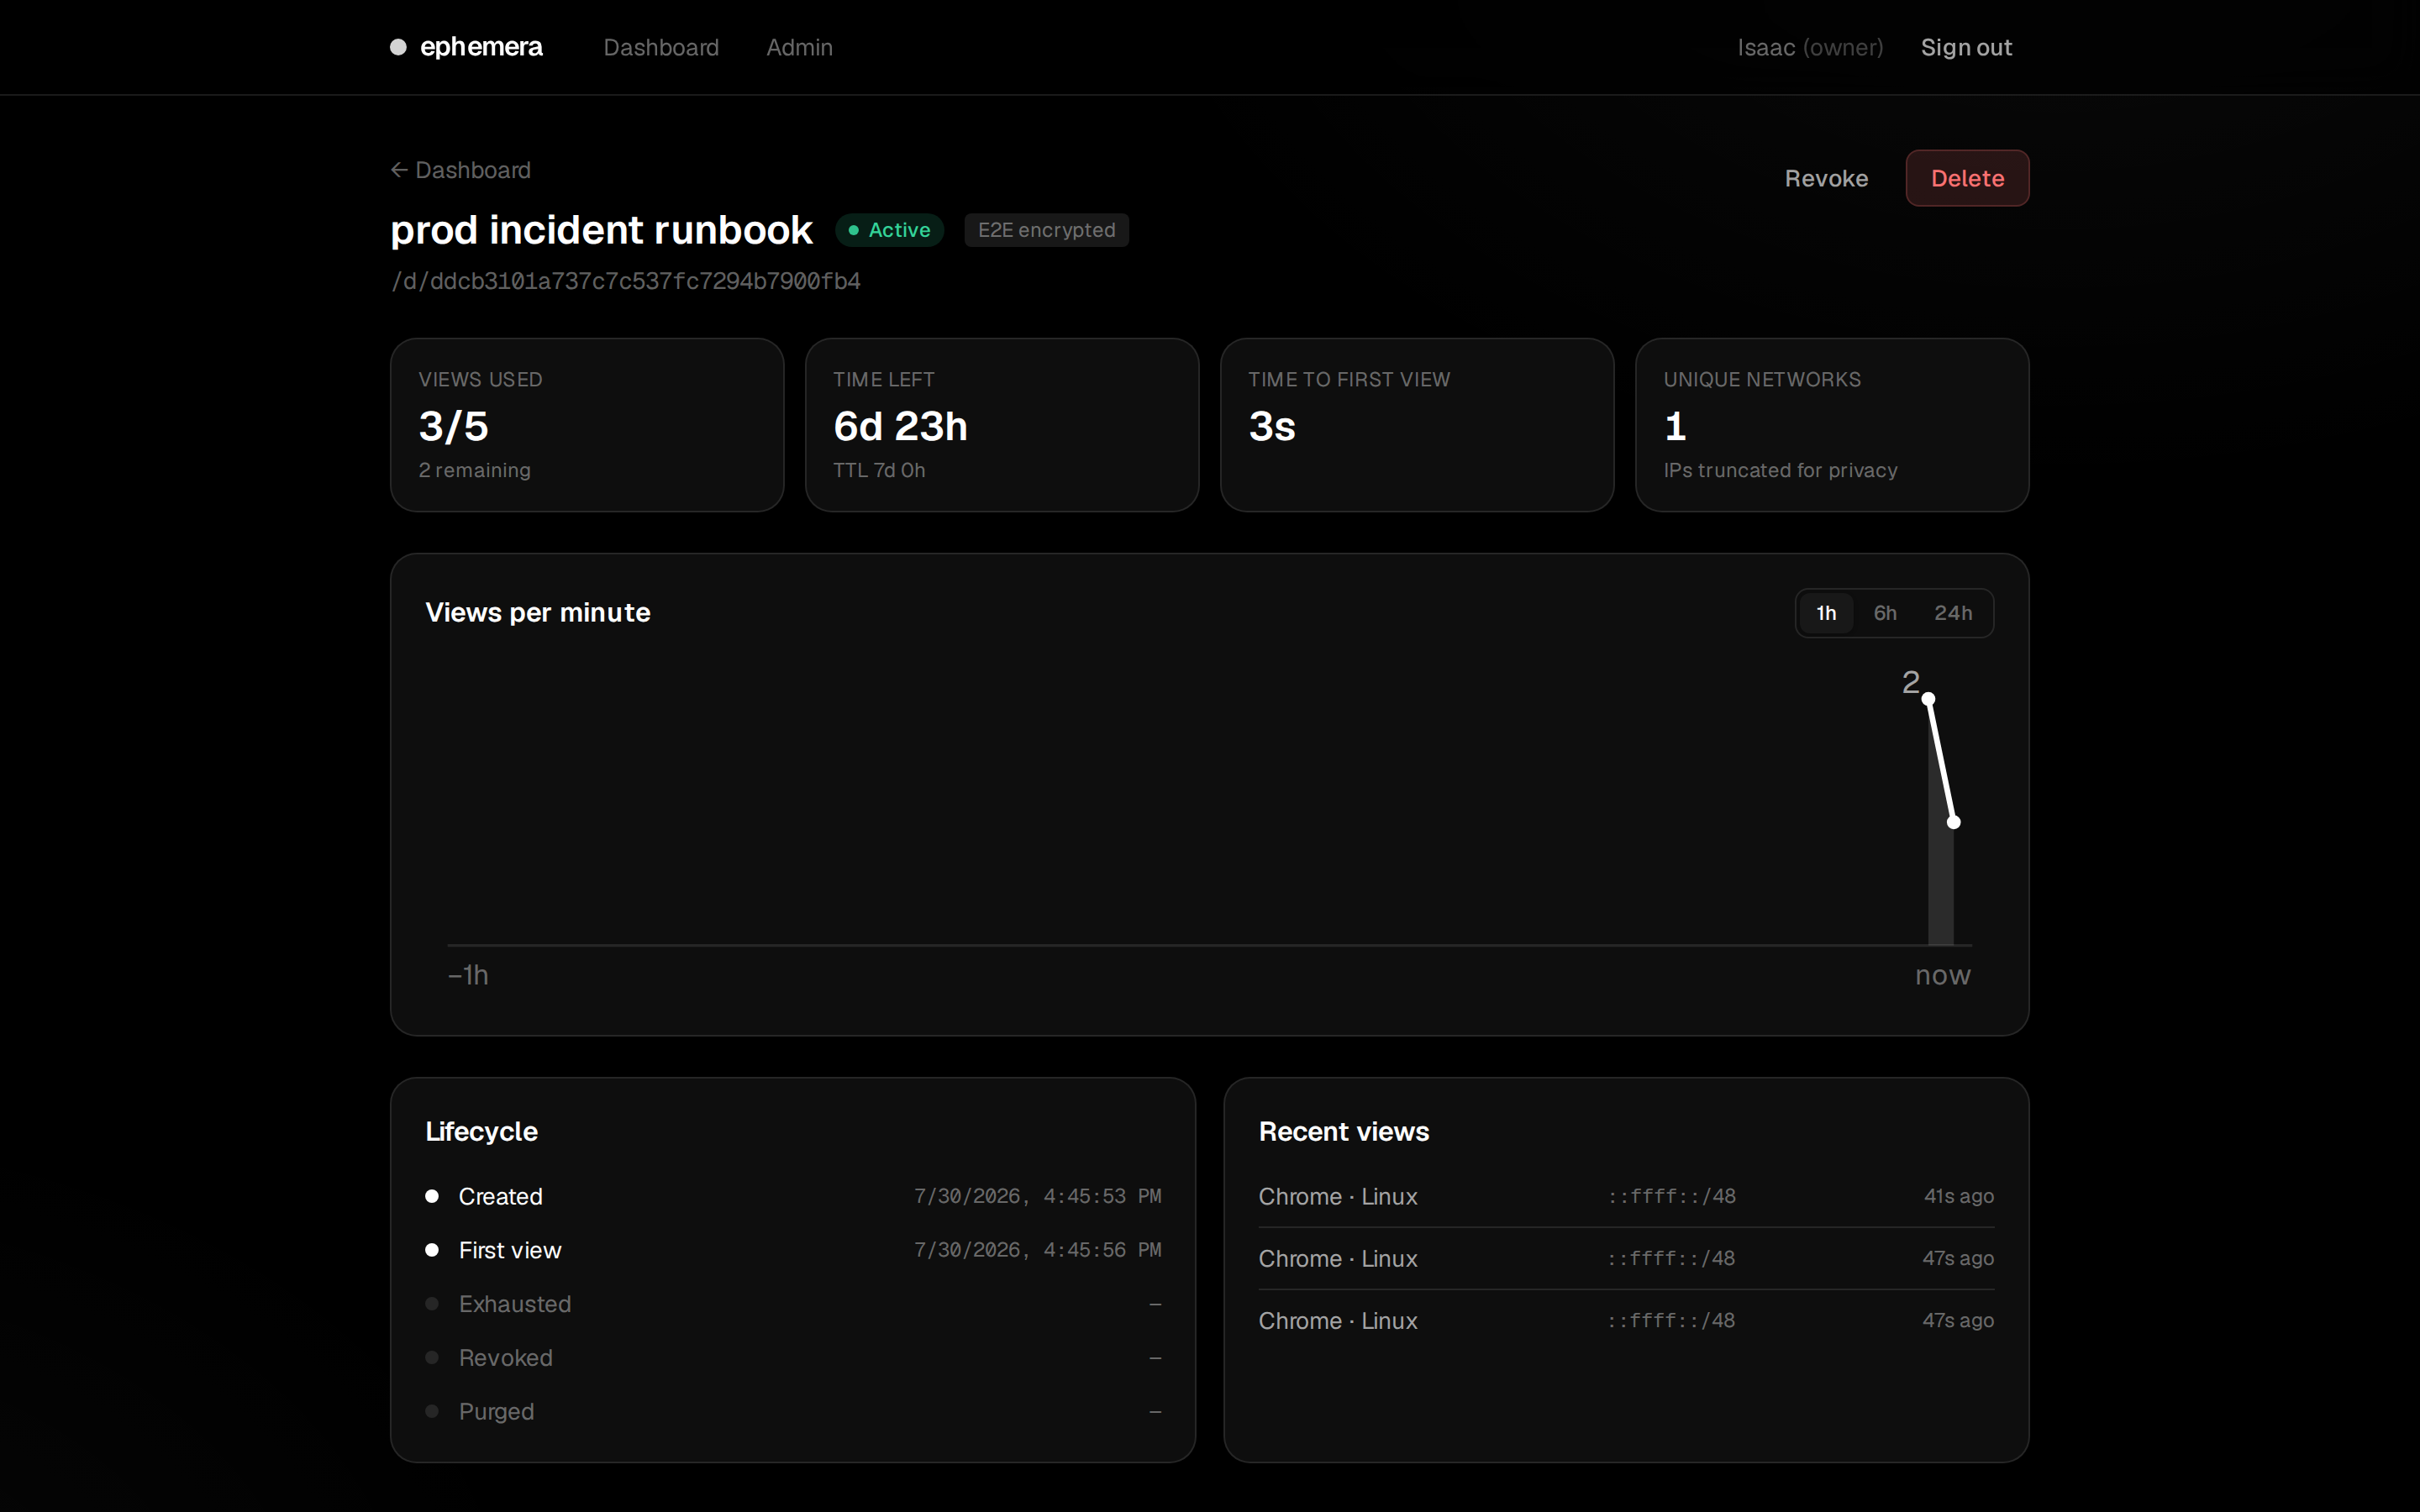The height and width of the screenshot is (1512, 2420).
Task: Click the Time to First View 3s value
Action: tap(1272, 426)
